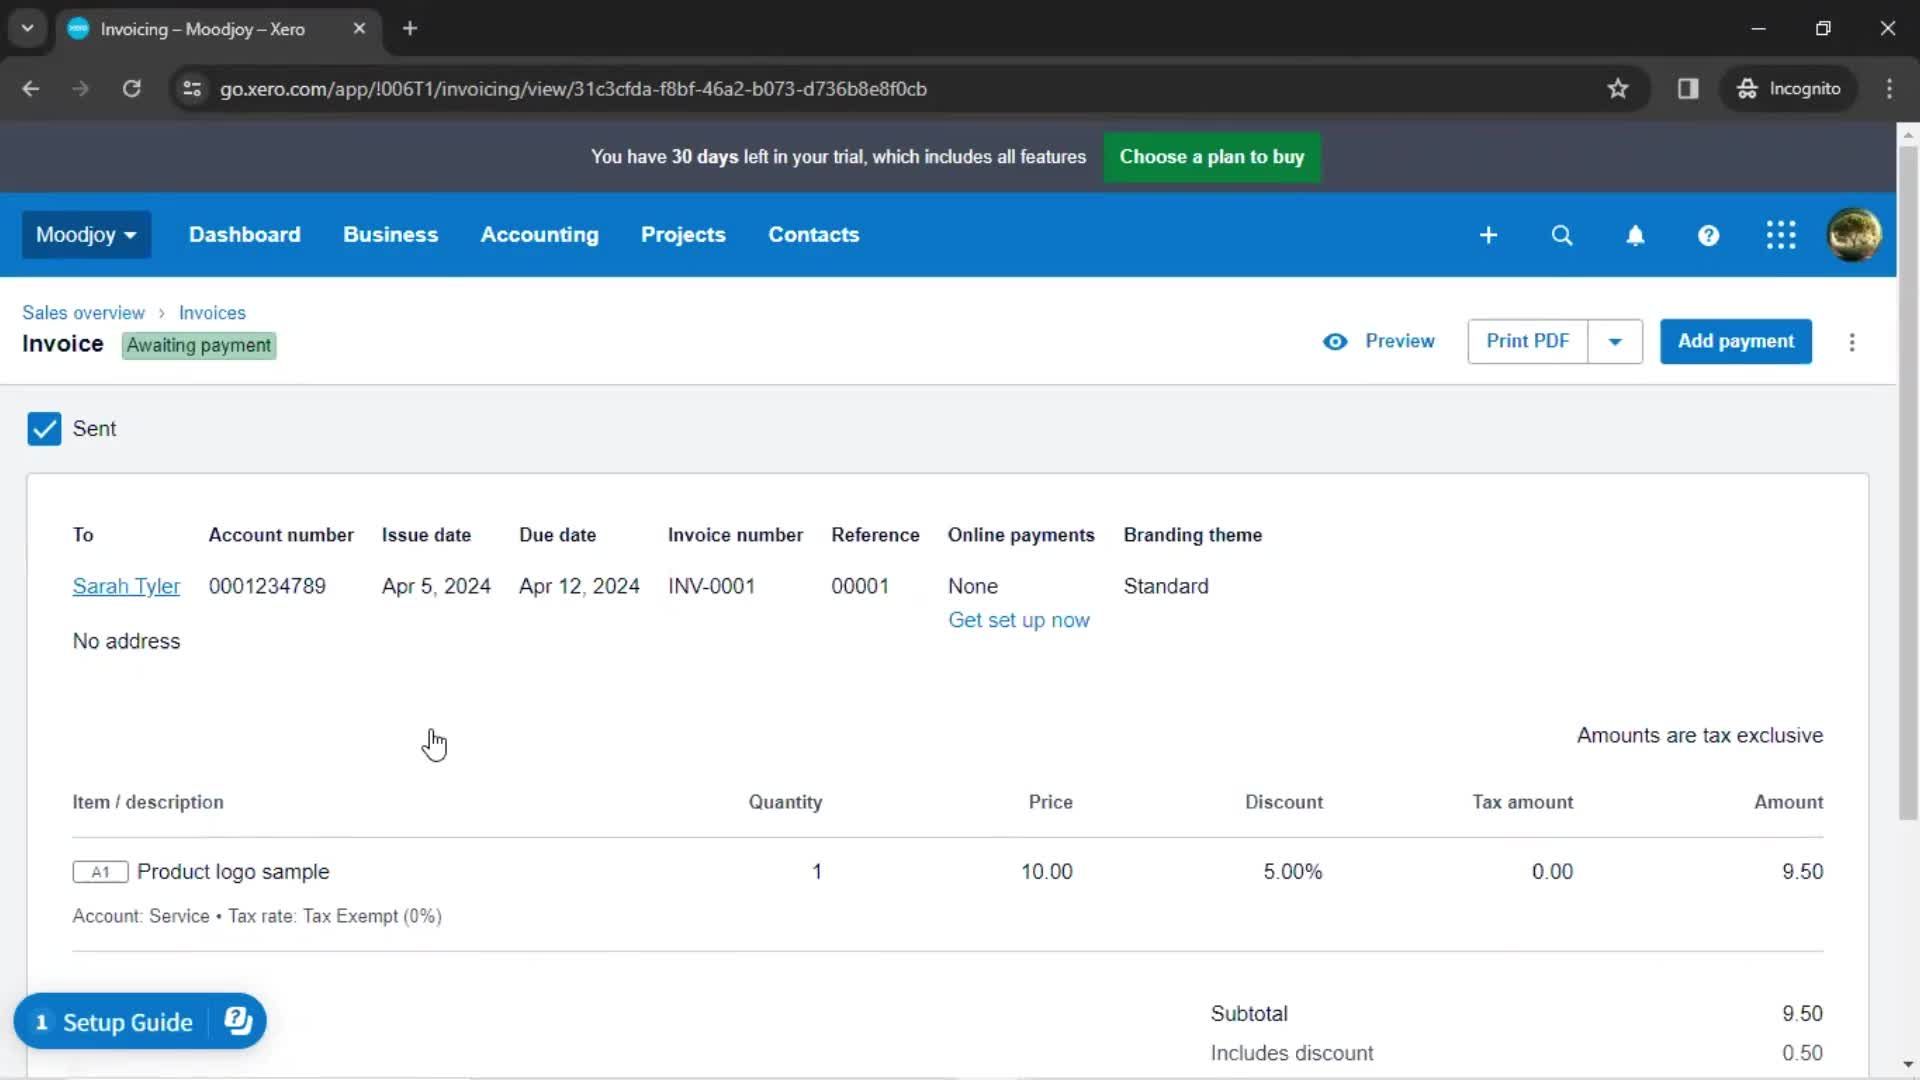This screenshot has width=1920, height=1080.
Task: Click the eye icon next to Preview
Action: click(x=1335, y=342)
